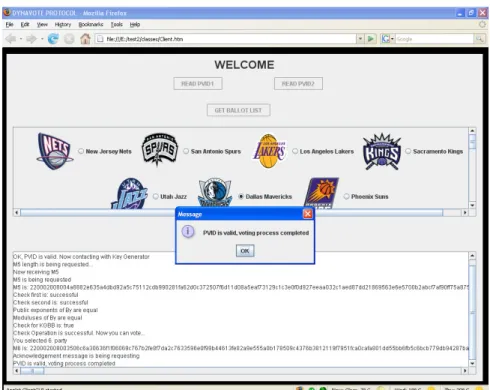Click the San Antonio Spurs logo
490x390 pixels.
point(160,150)
